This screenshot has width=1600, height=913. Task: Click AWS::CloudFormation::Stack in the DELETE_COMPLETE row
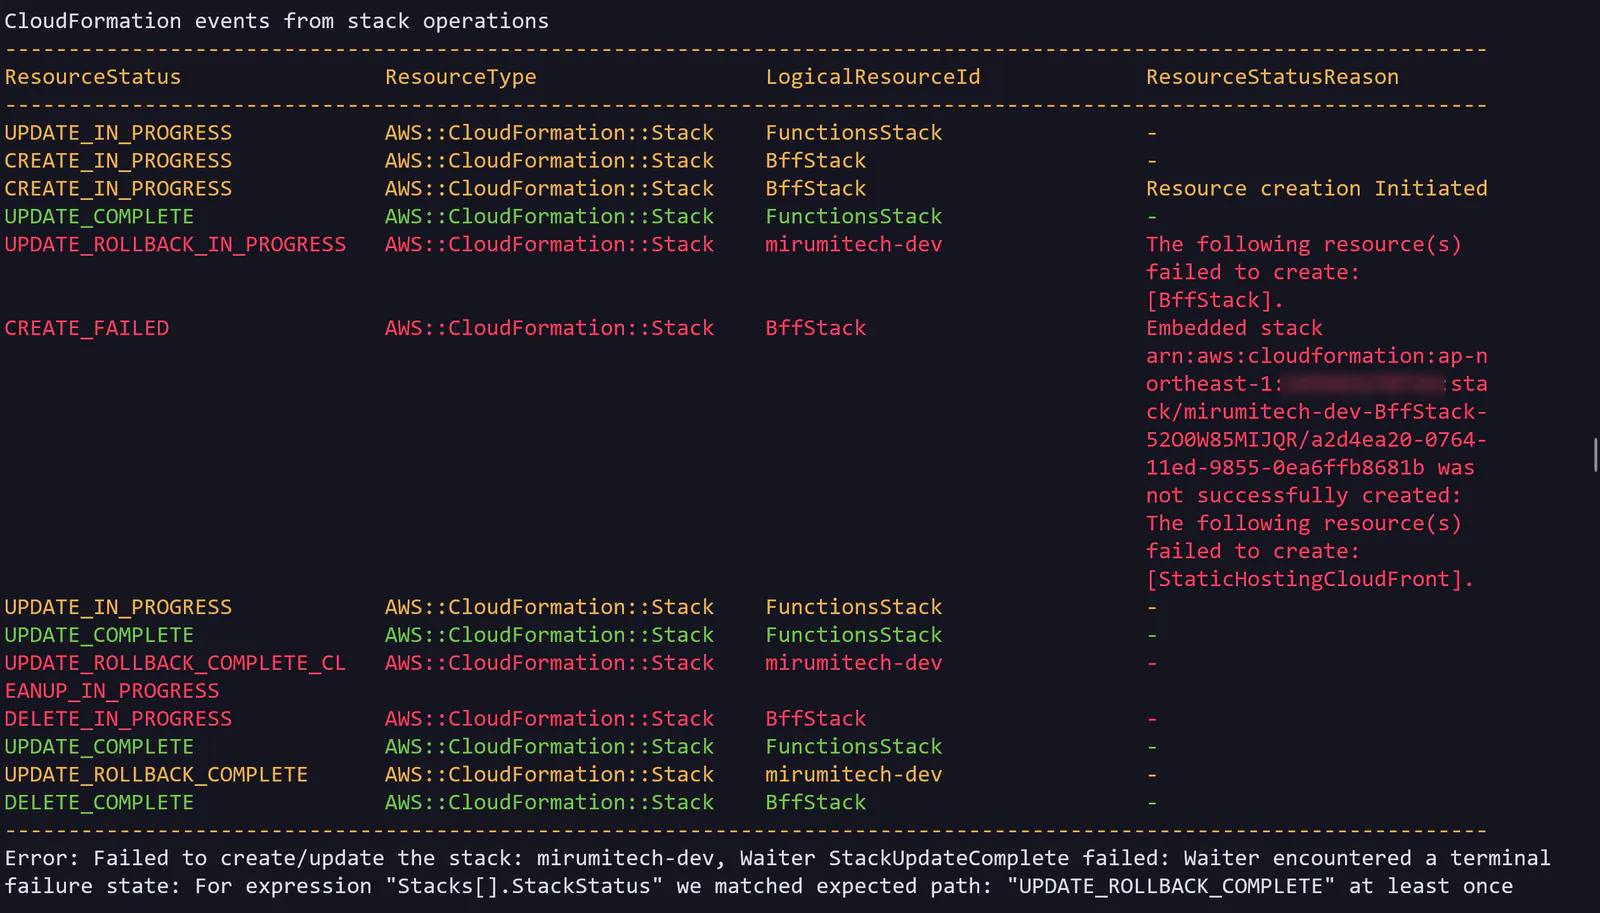click(550, 803)
